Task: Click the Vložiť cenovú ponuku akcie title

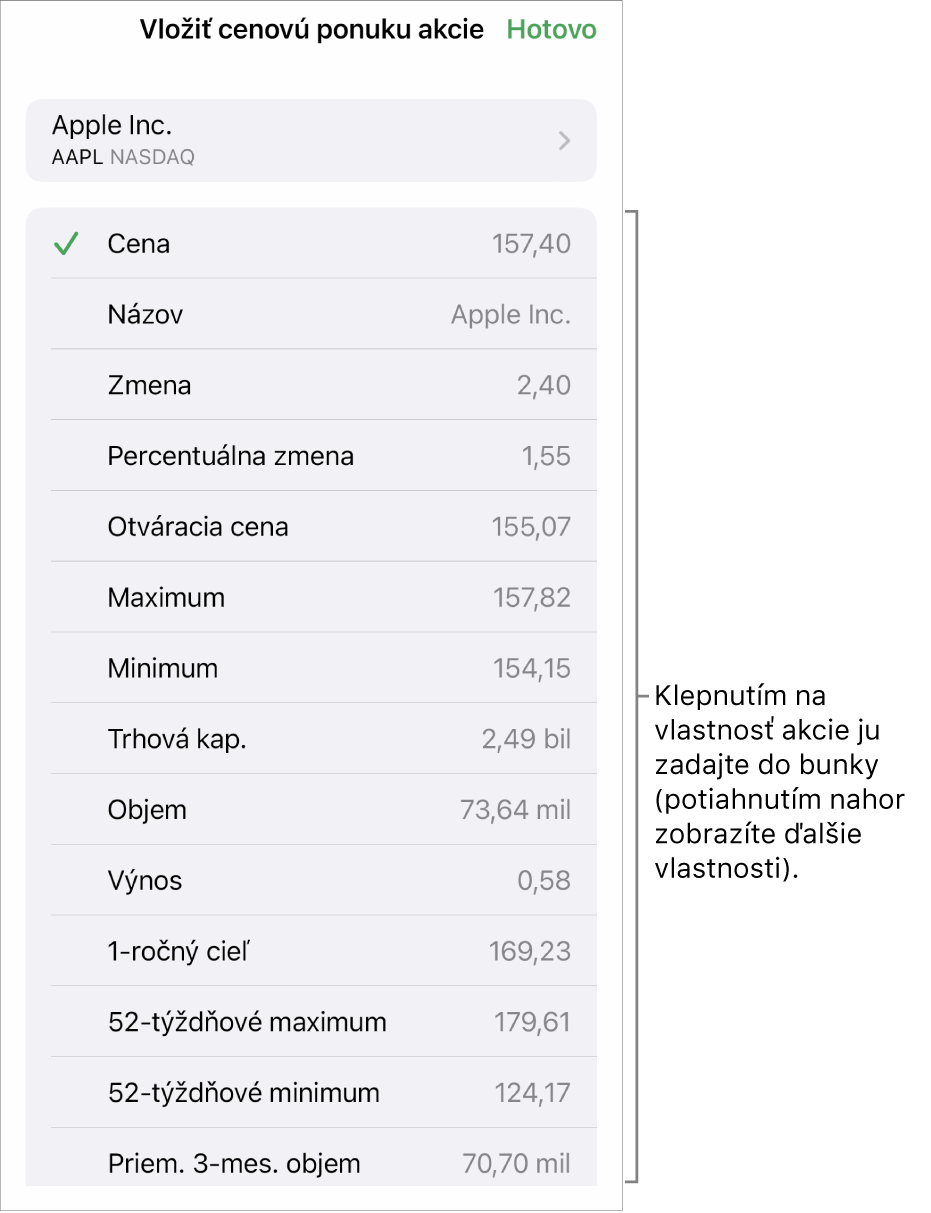Action: pos(312,30)
